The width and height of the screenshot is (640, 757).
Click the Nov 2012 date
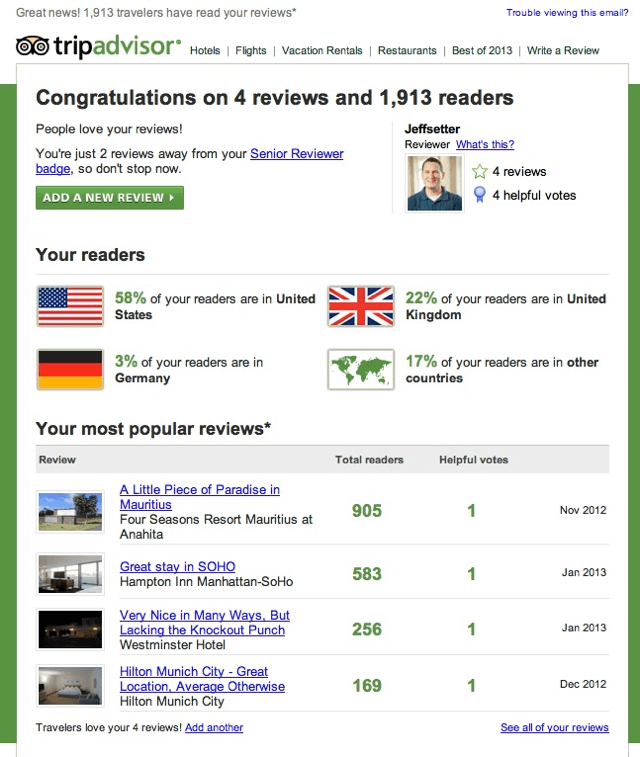(x=583, y=510)
